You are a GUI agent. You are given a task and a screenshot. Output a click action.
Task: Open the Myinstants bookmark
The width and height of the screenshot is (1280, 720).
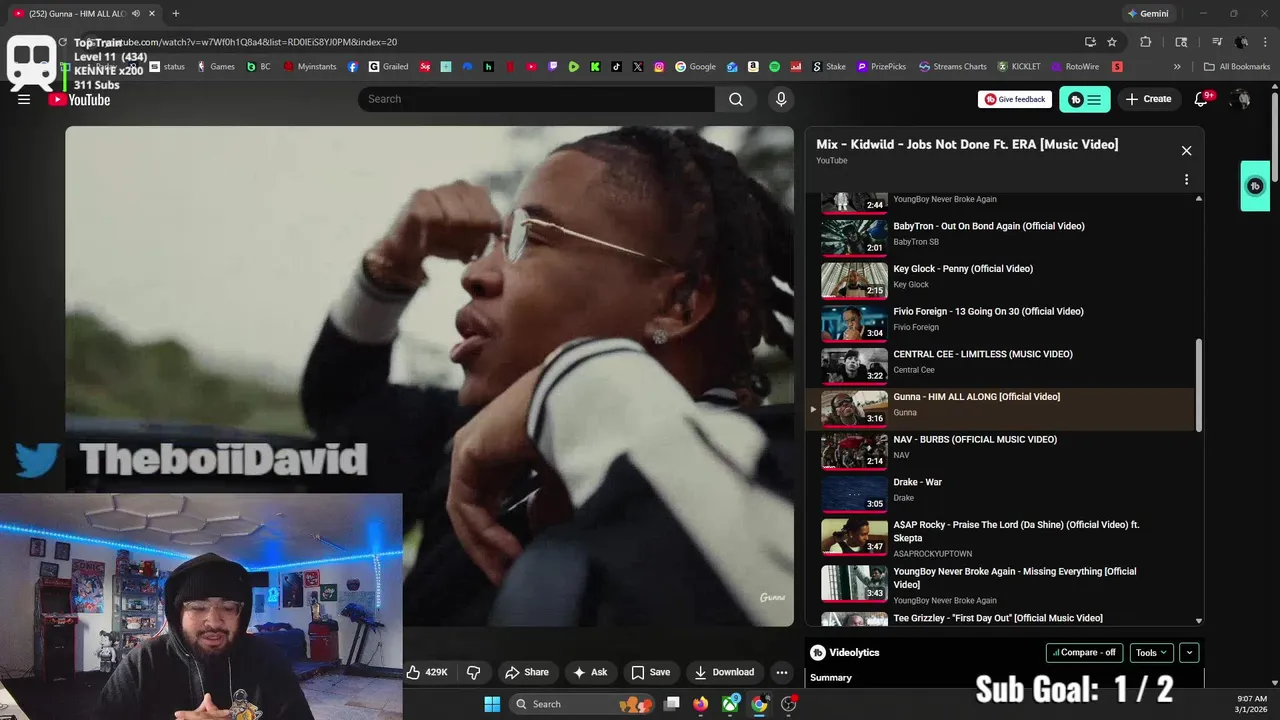[311, 67]
